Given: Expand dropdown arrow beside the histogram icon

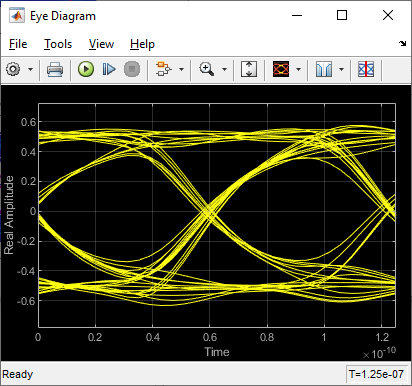Looking at the screenshot, I should click(341, 69).
